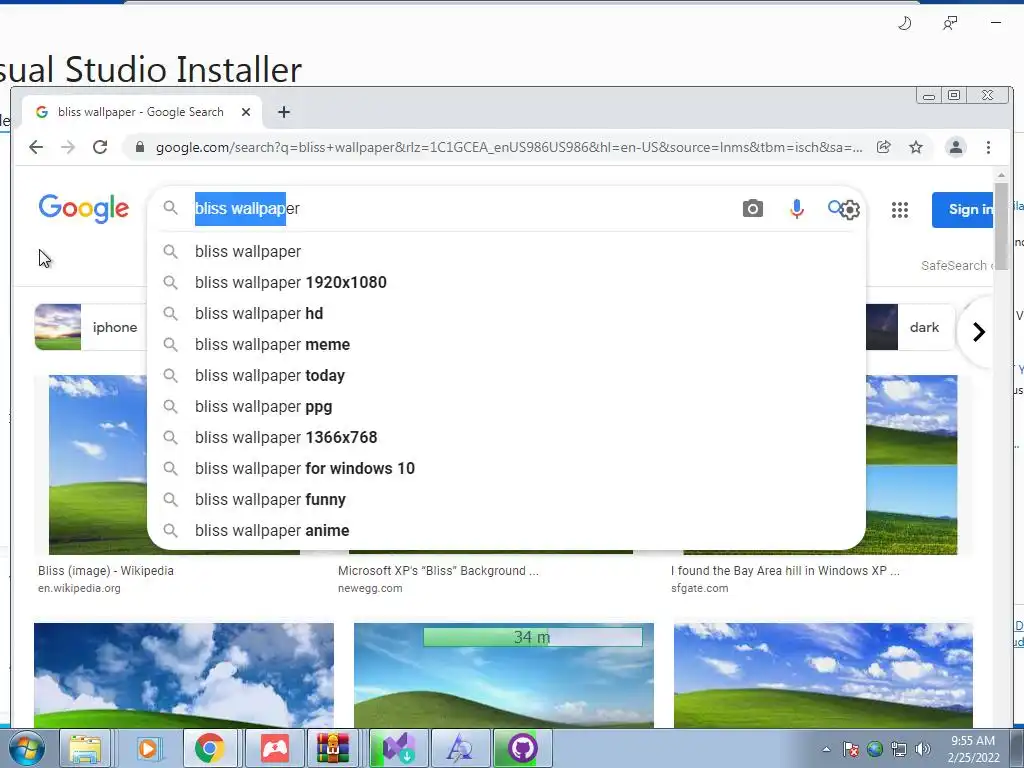Viewport: 1024px width, 768px height.
Task: Start voice search microphone
Action: pyautogui.click(x=796, y=209)
